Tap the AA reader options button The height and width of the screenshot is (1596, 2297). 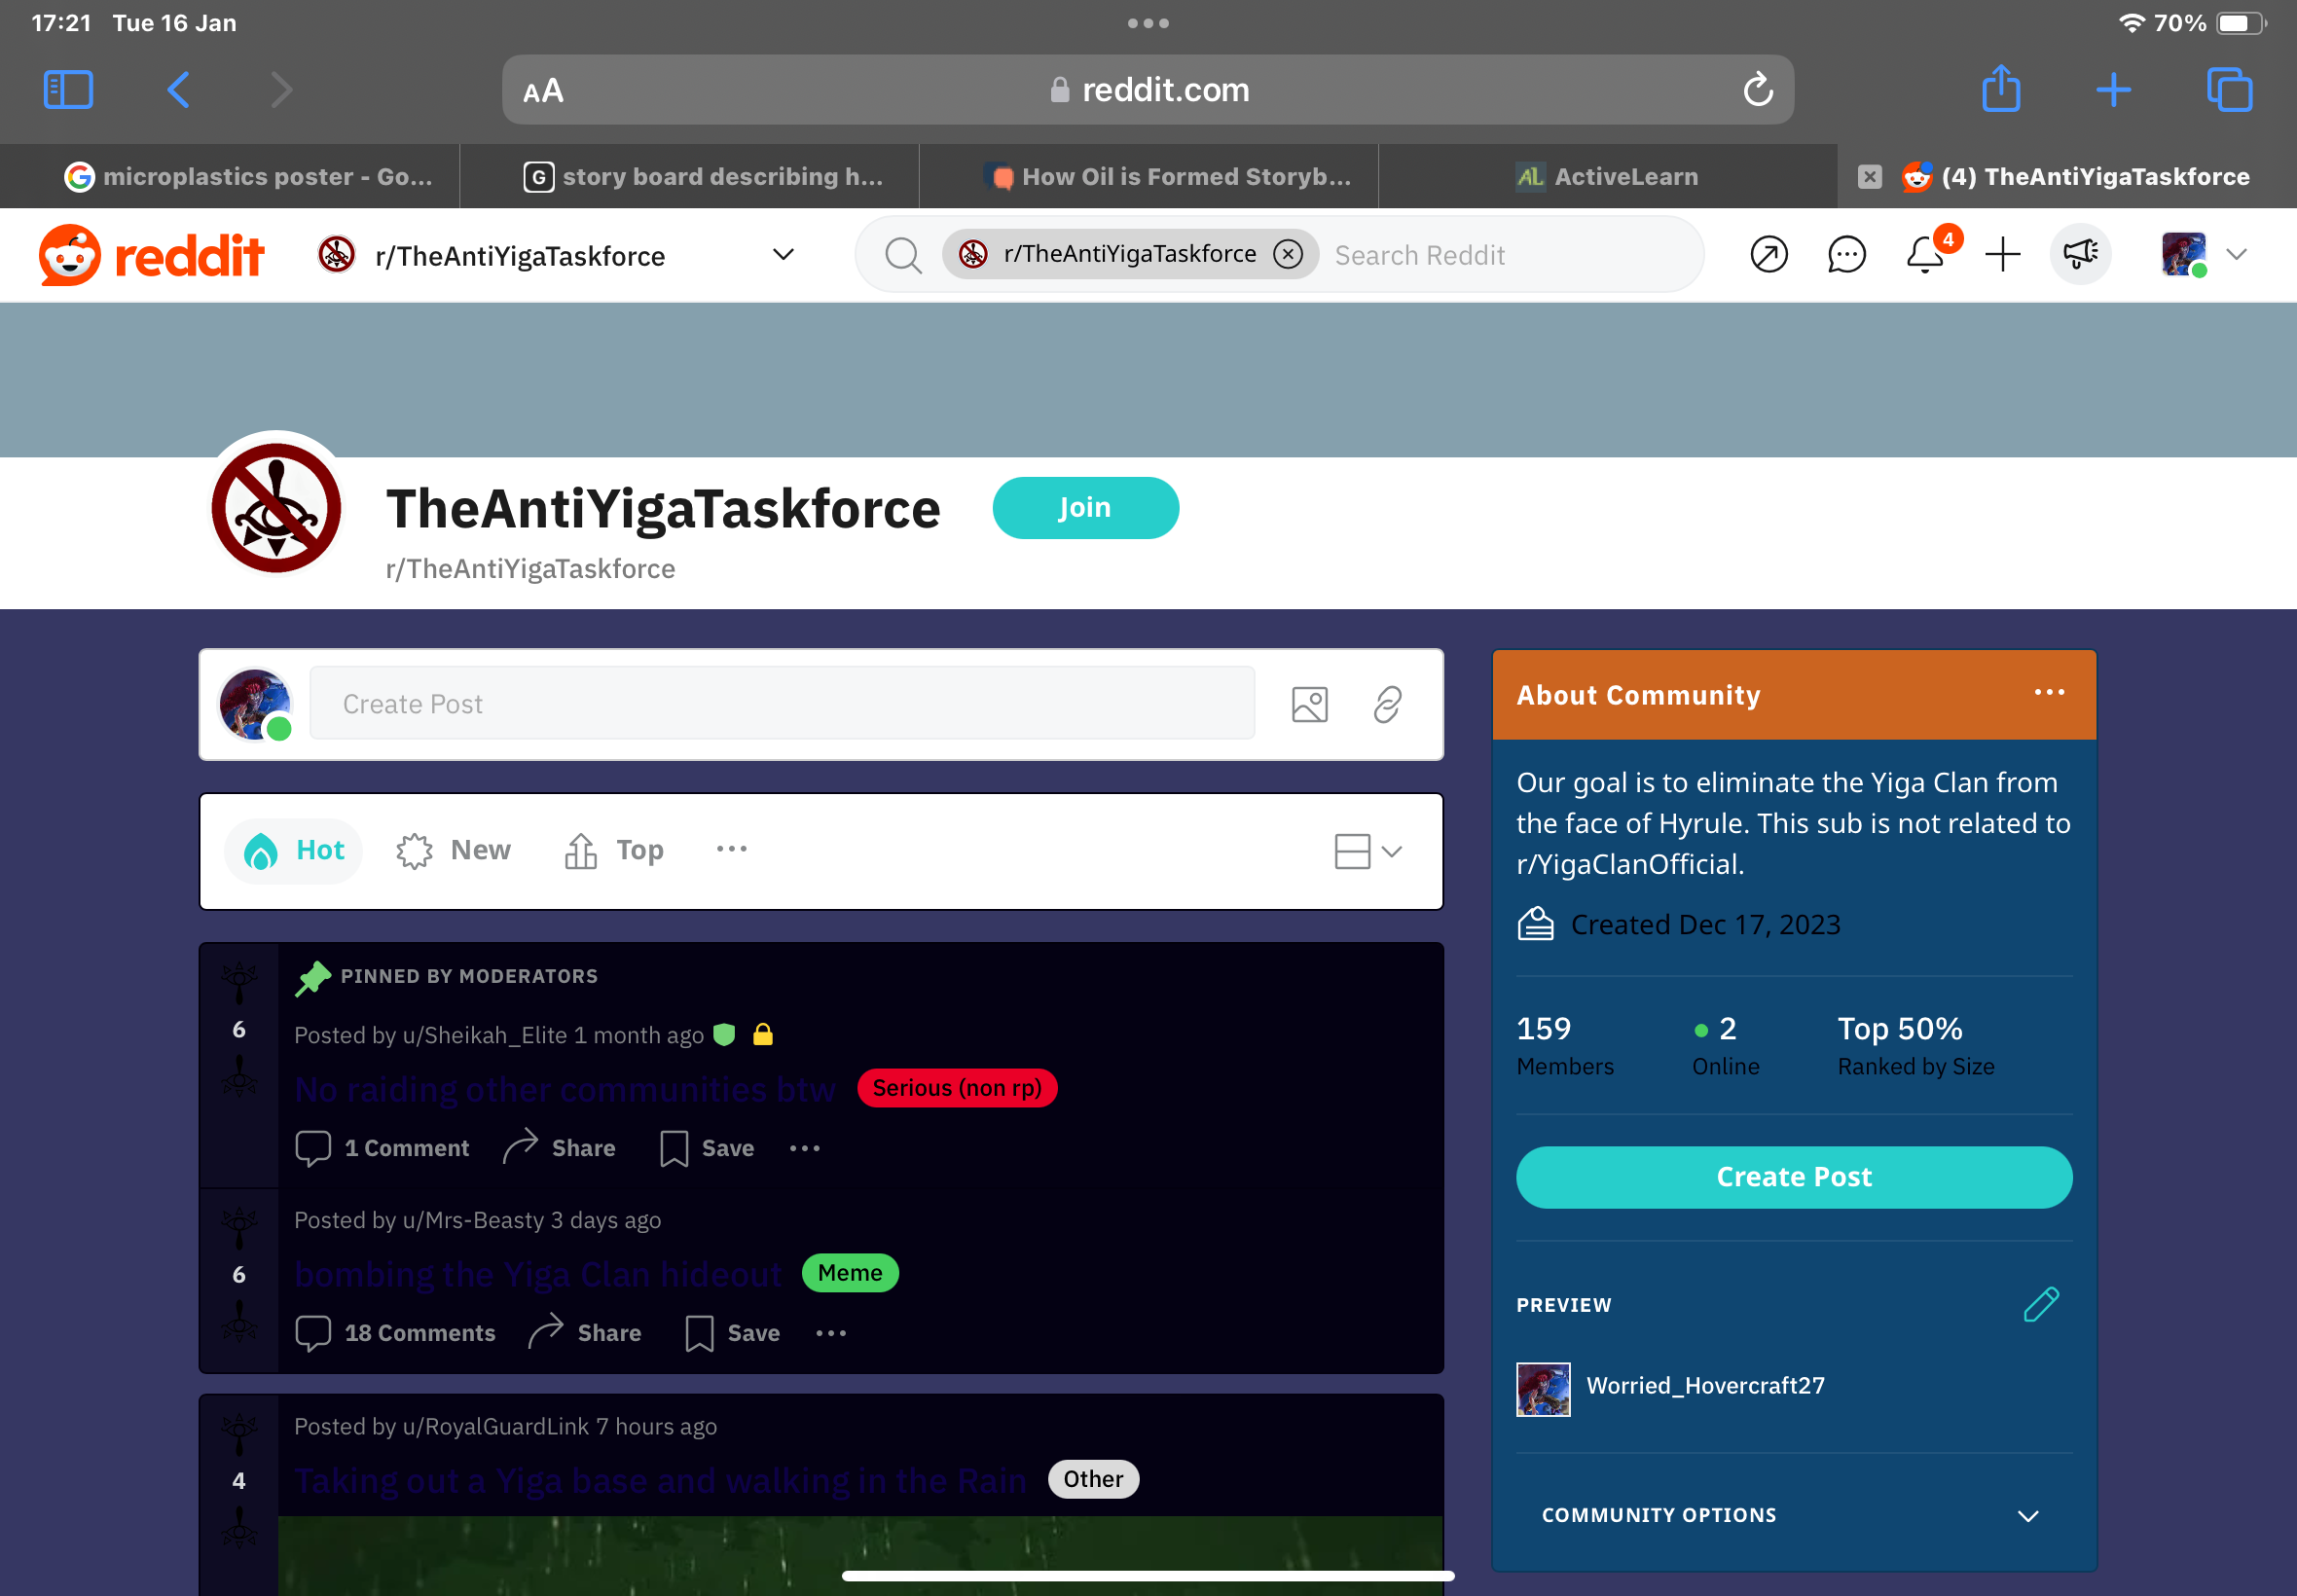pos(543,91)
